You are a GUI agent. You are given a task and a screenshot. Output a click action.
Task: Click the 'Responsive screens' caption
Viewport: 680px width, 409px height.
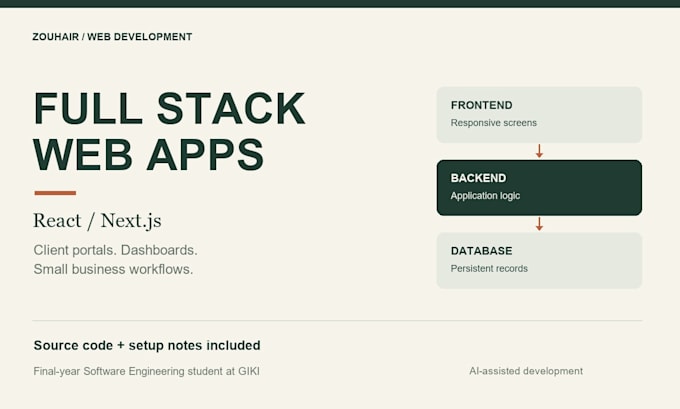click(x=494, y=123)
